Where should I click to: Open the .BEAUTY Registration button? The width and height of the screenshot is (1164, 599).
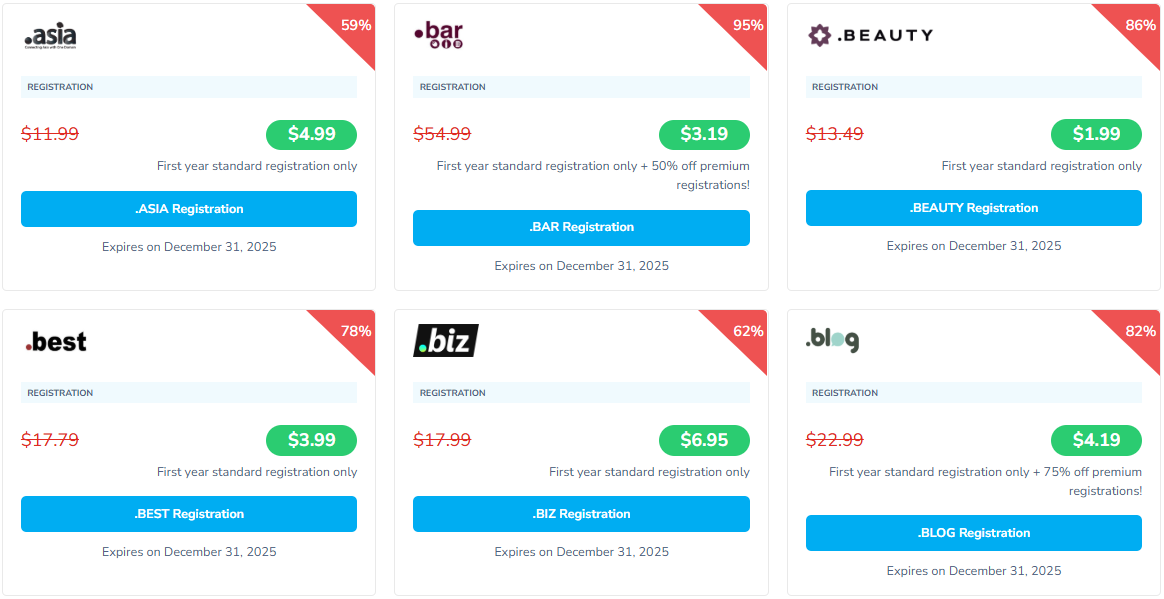pos(973,208)
